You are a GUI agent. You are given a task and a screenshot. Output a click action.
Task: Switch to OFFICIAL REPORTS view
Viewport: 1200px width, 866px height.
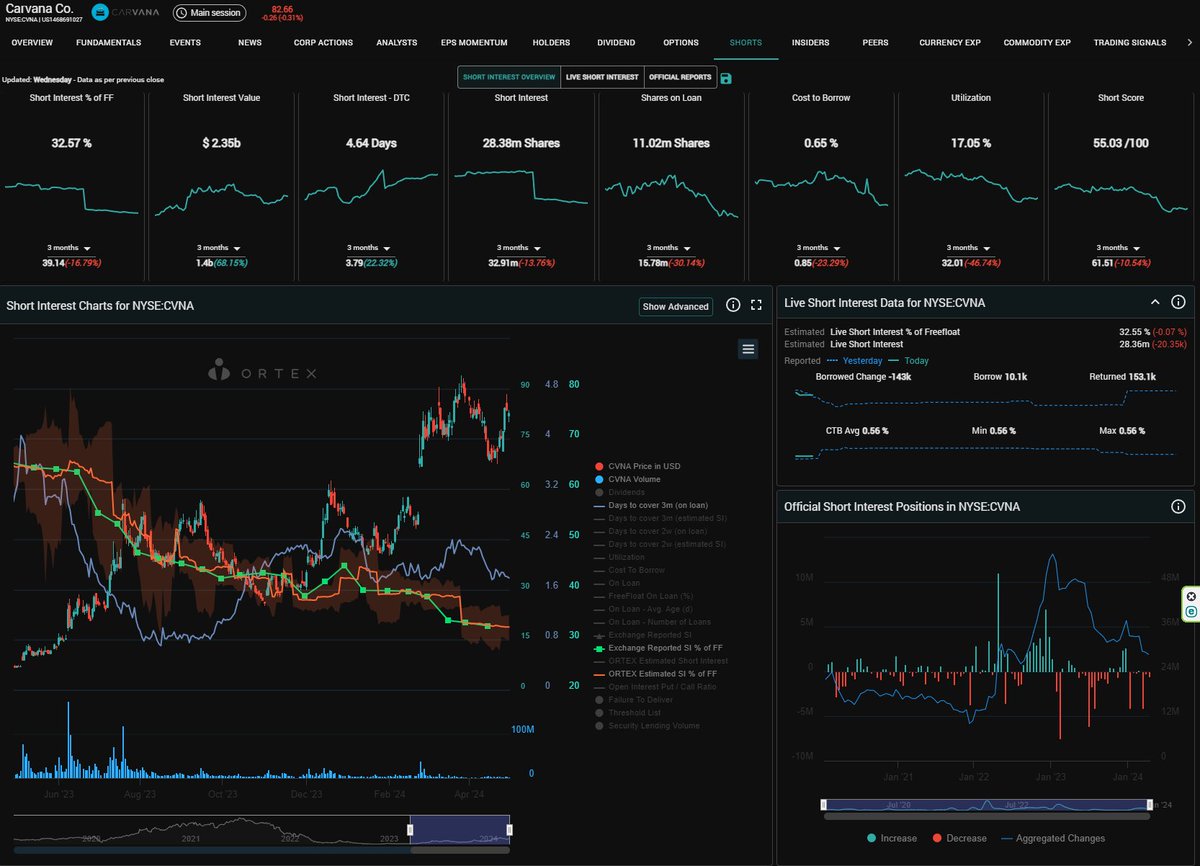pos(680,77)
